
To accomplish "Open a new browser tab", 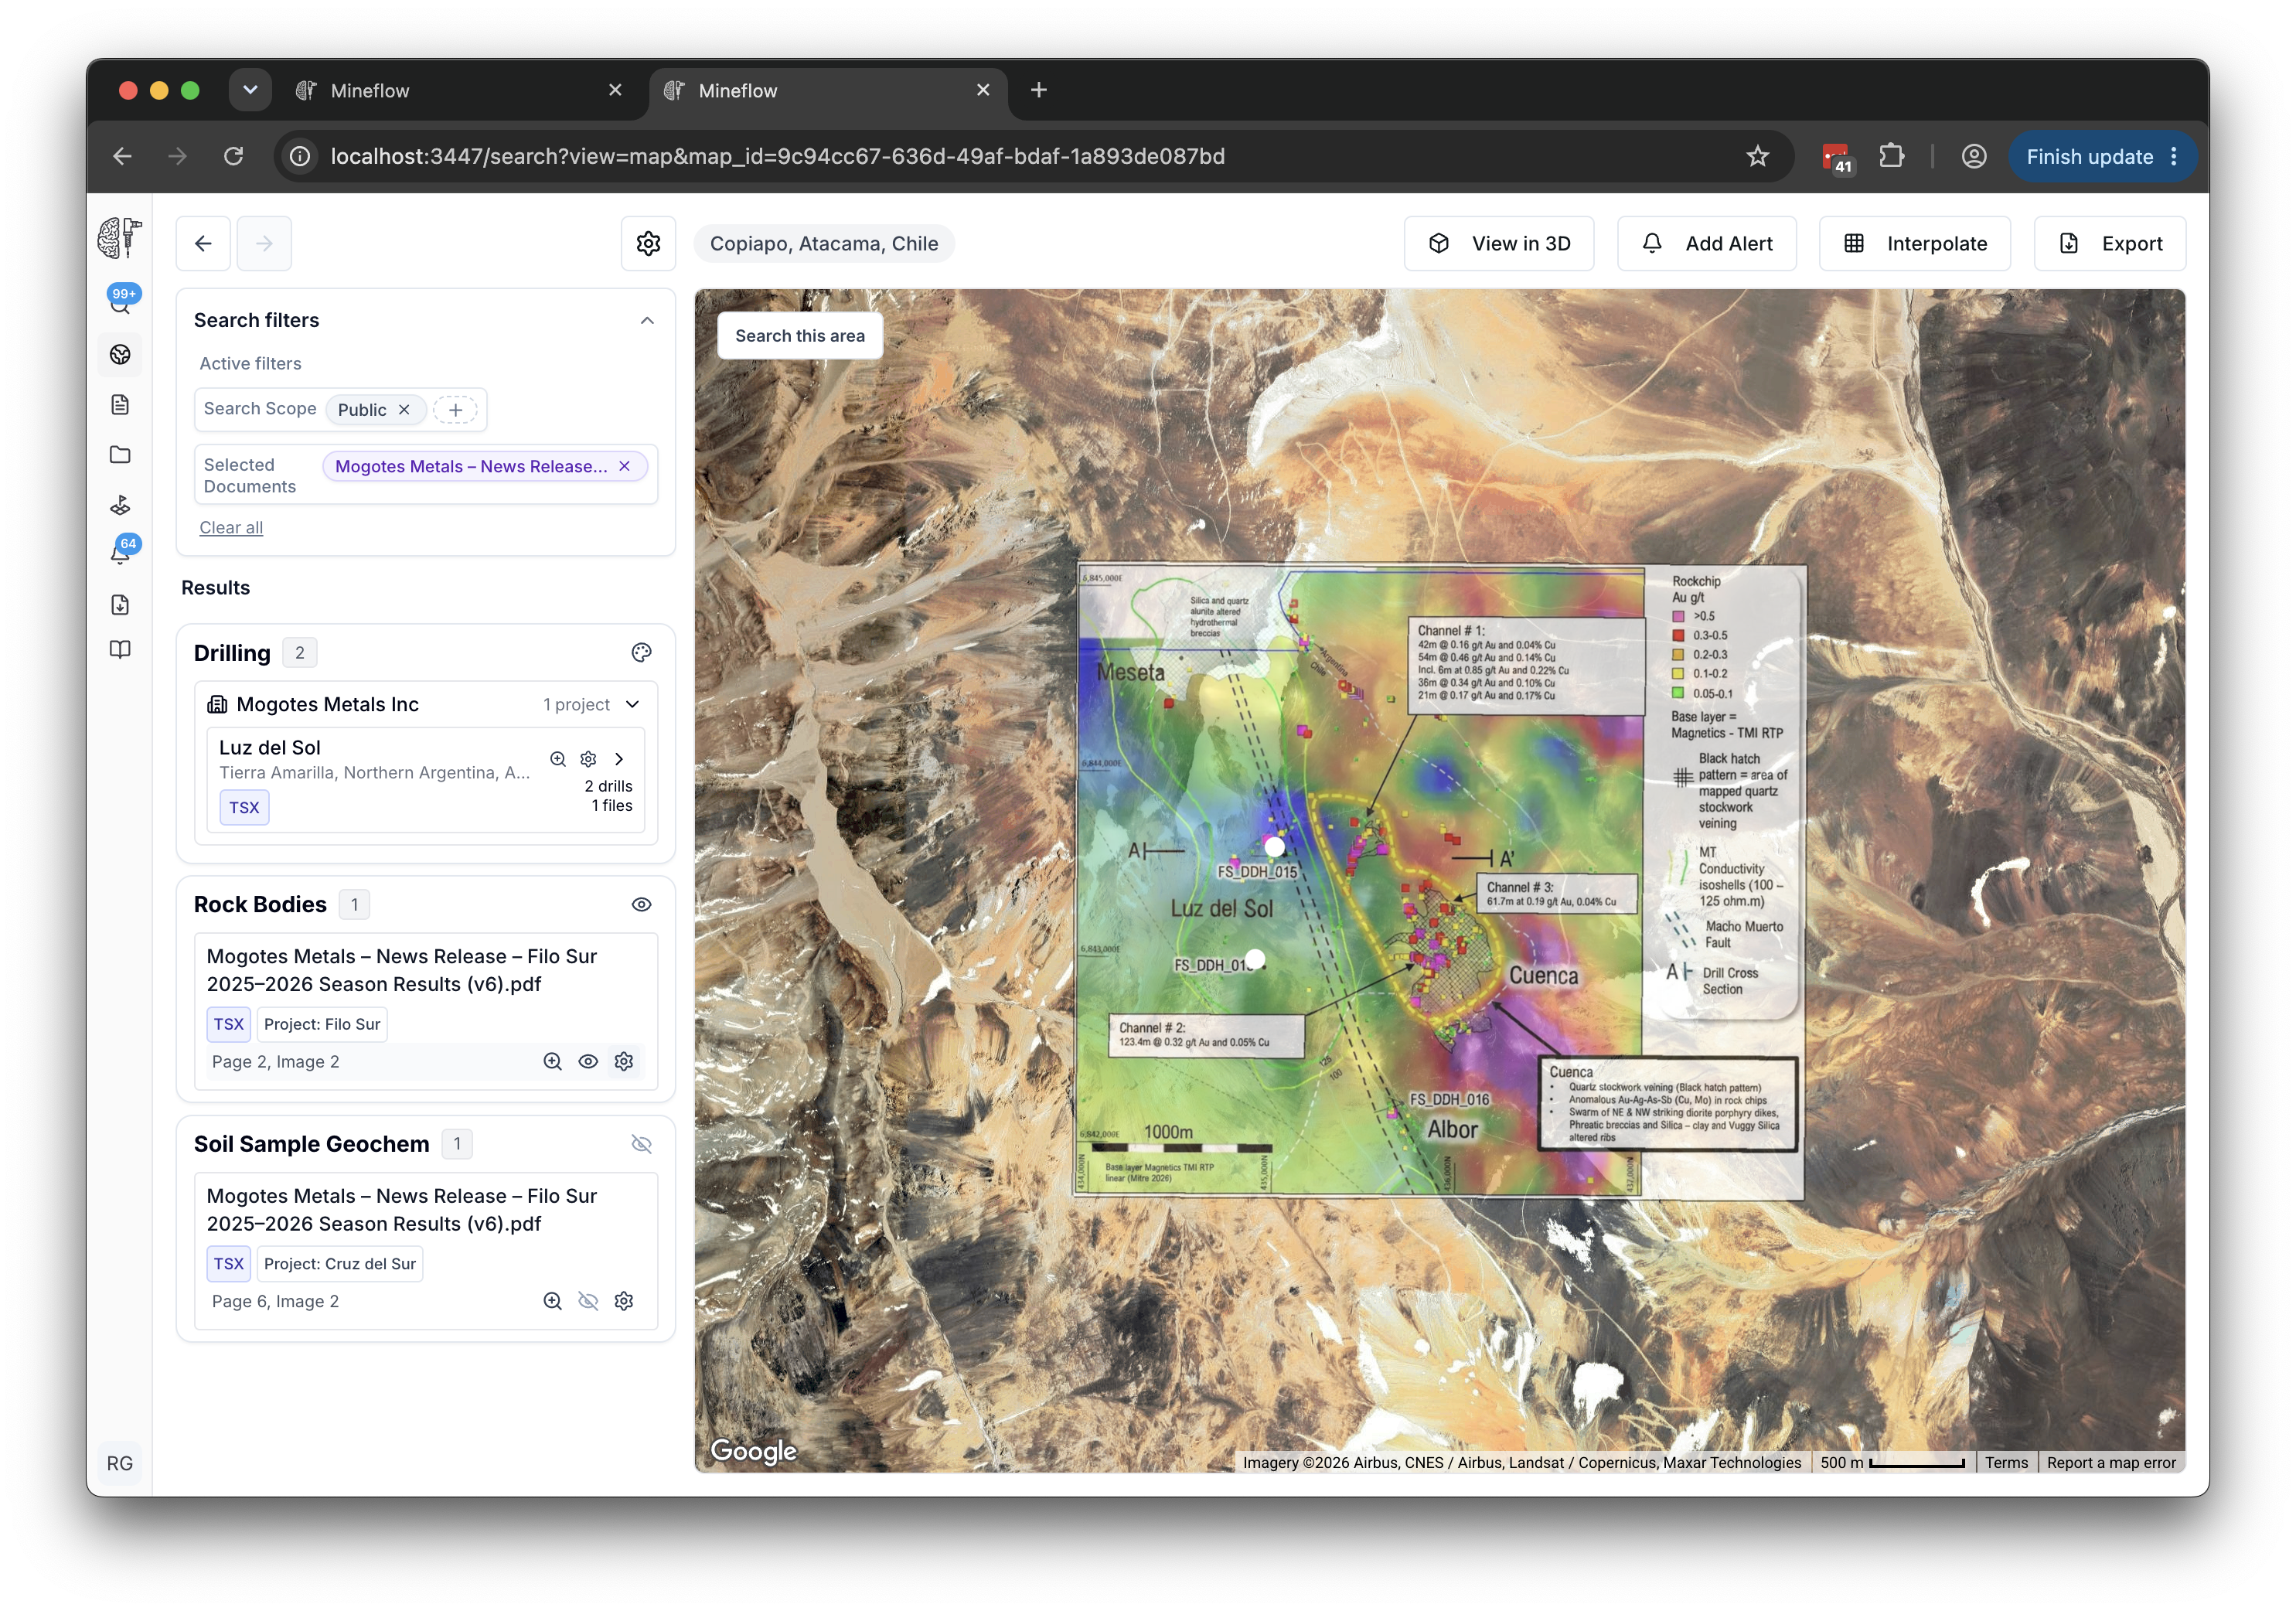I will [1039, 91].
